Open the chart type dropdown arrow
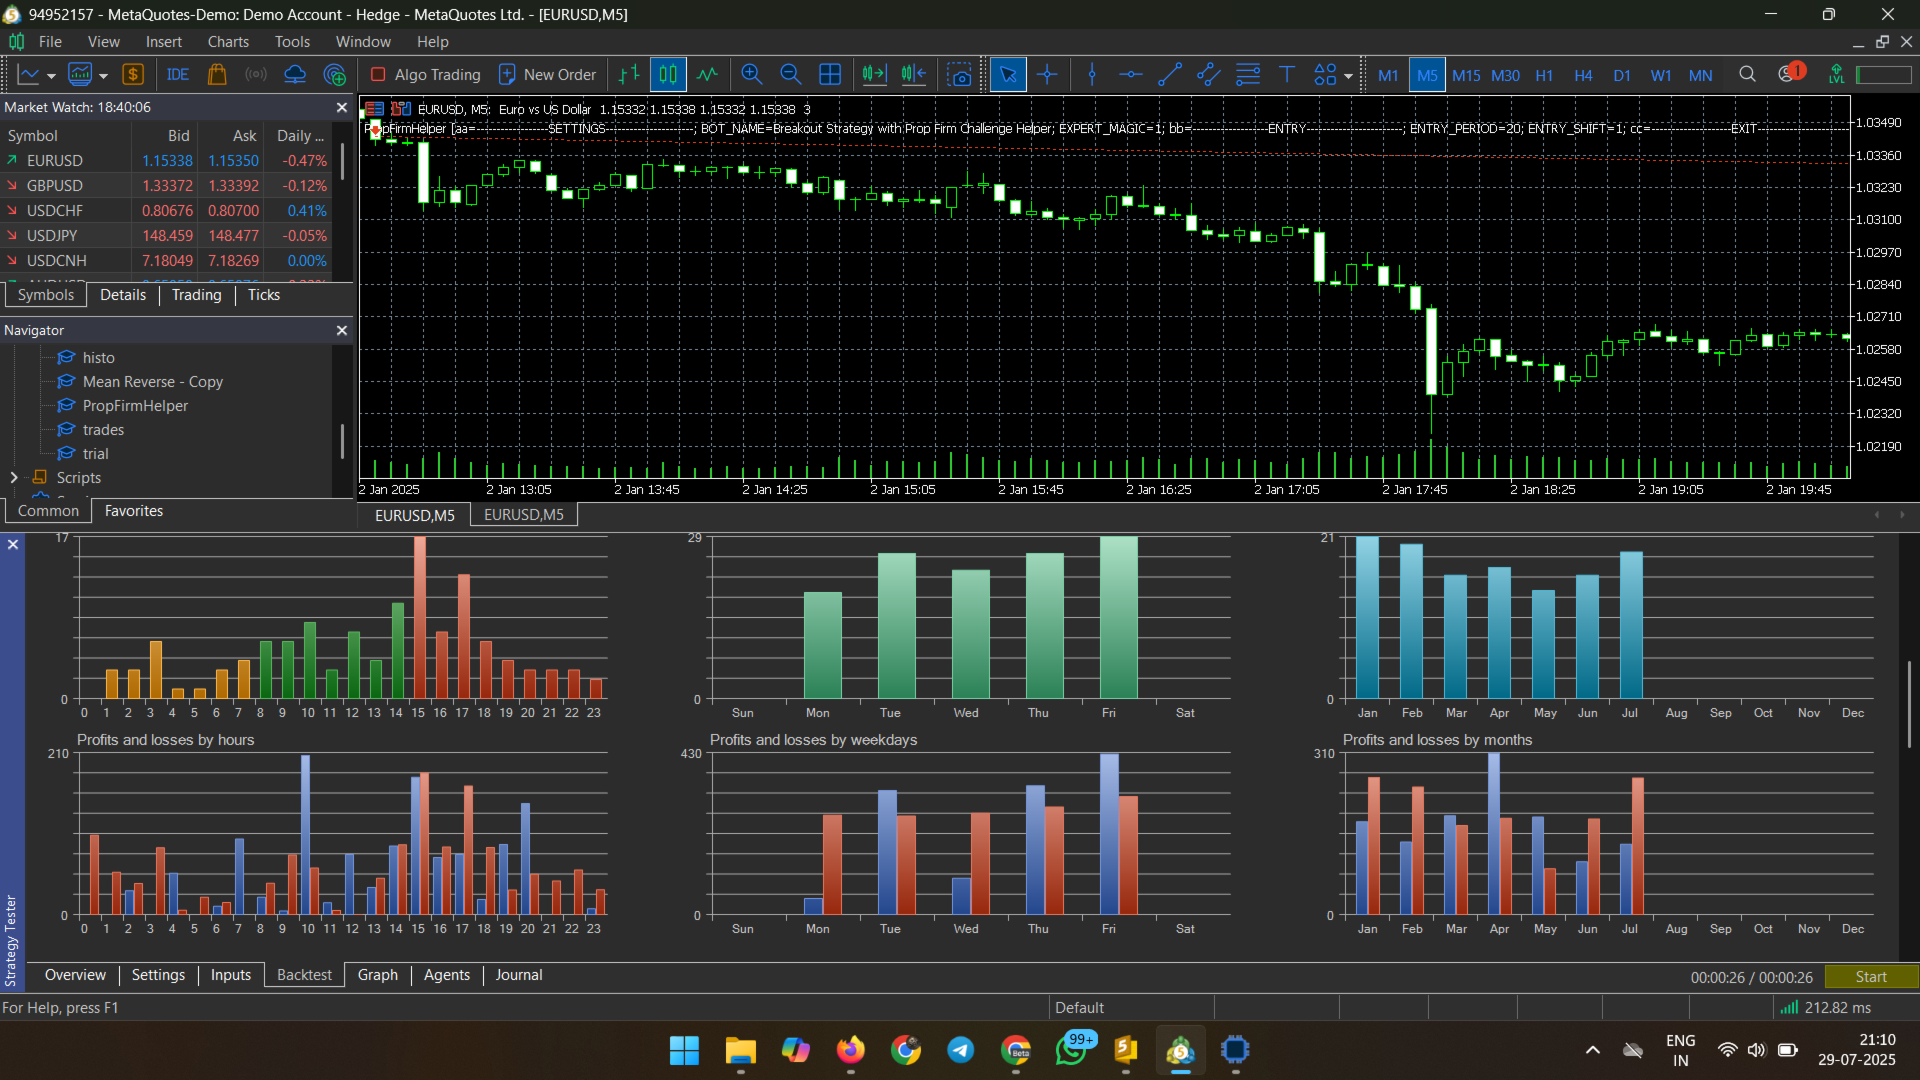Viewport: 1920px width, 1080px height. 103,76
